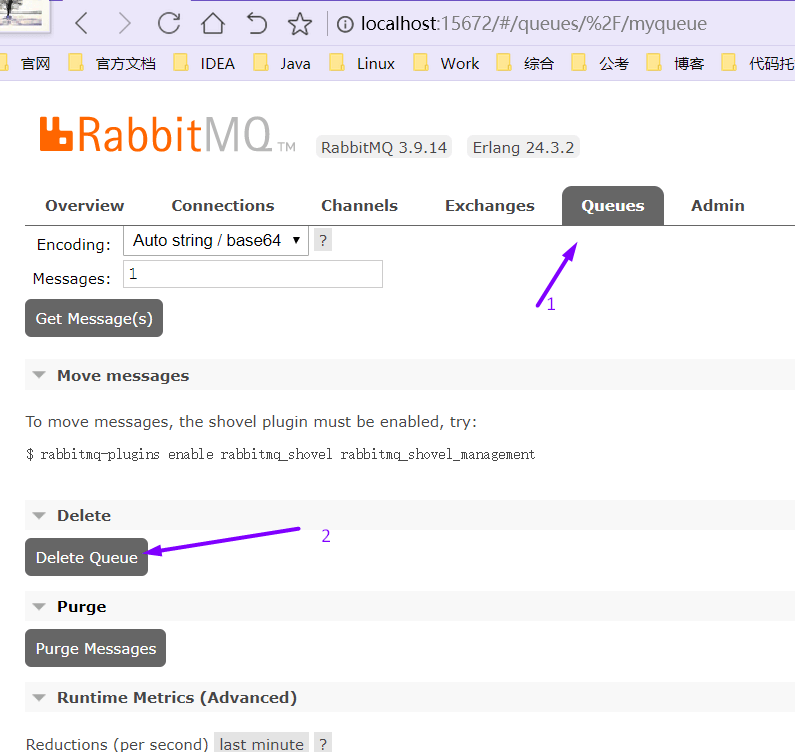Reload the page with the refresh icon
The width and height of the screenshot is (795, 752).
pos(169,23)
